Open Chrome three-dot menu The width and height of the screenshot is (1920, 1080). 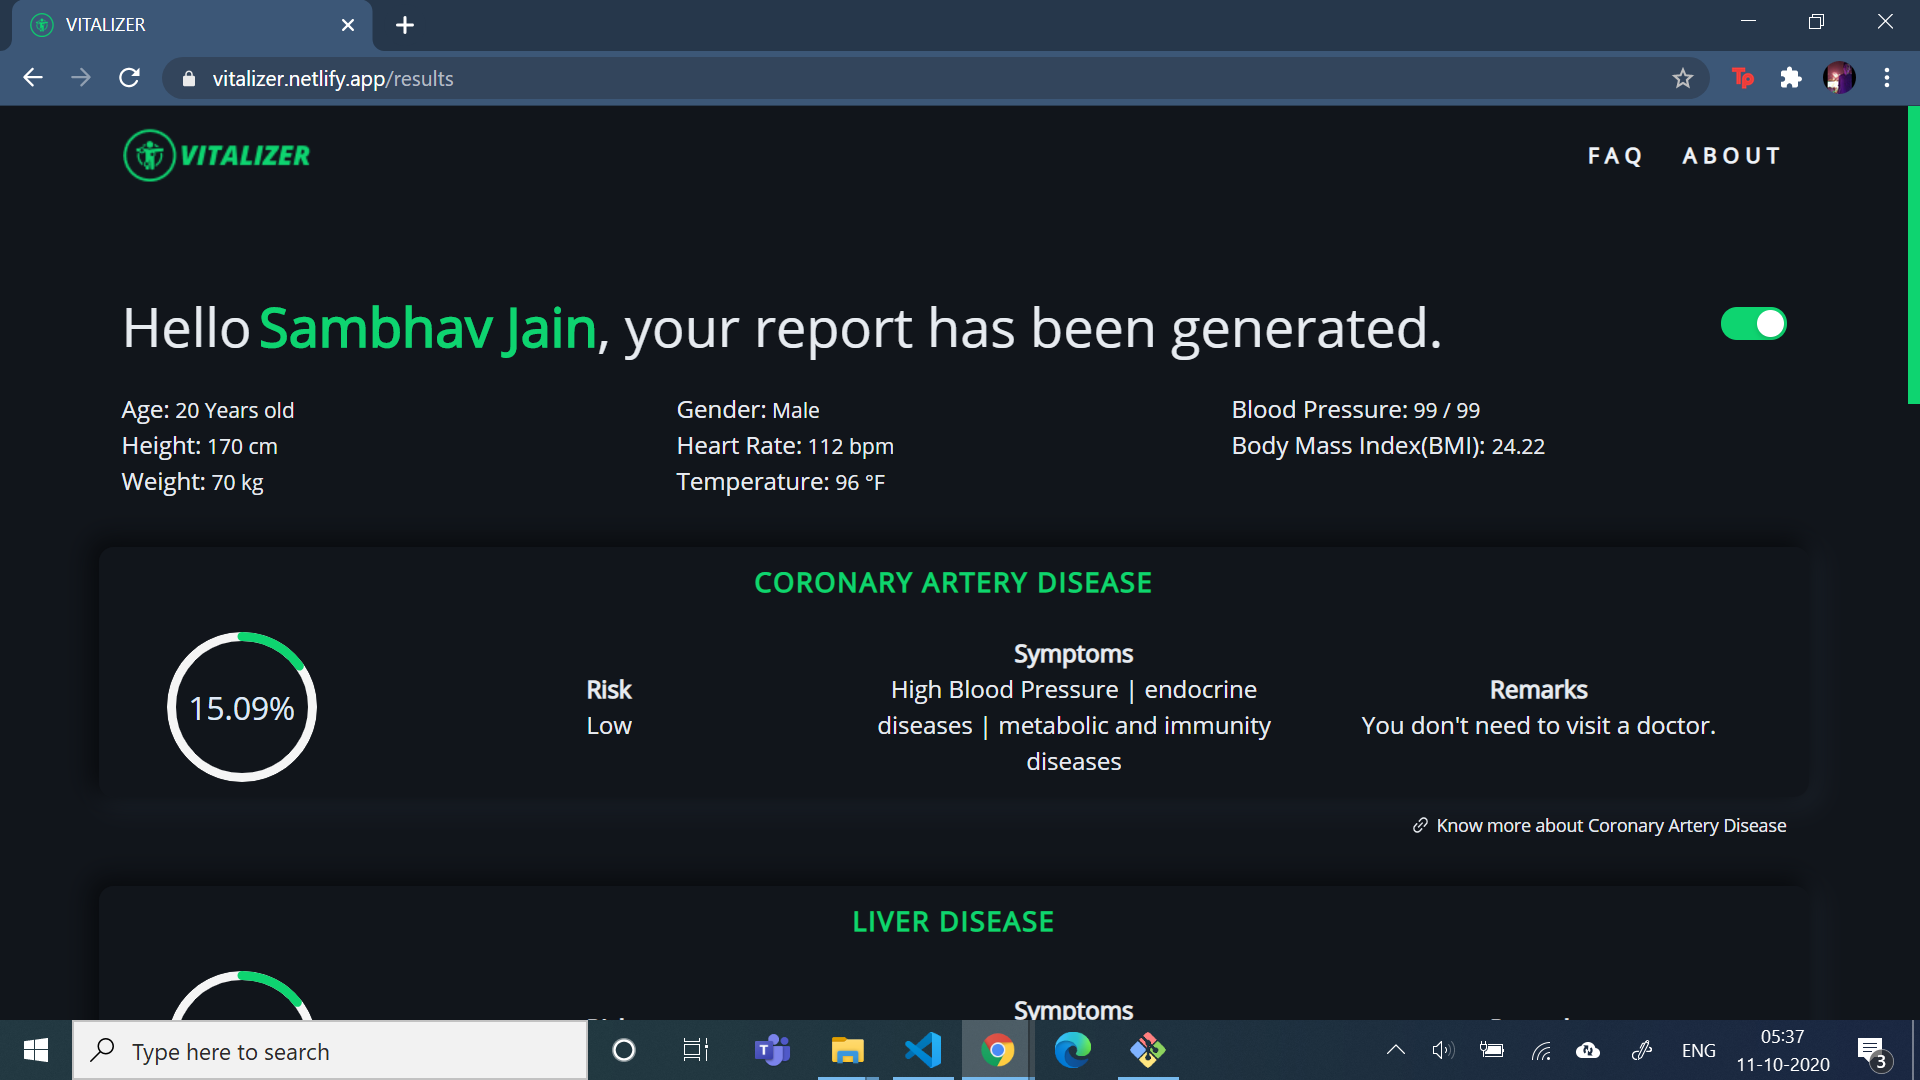pos(1886,78)
